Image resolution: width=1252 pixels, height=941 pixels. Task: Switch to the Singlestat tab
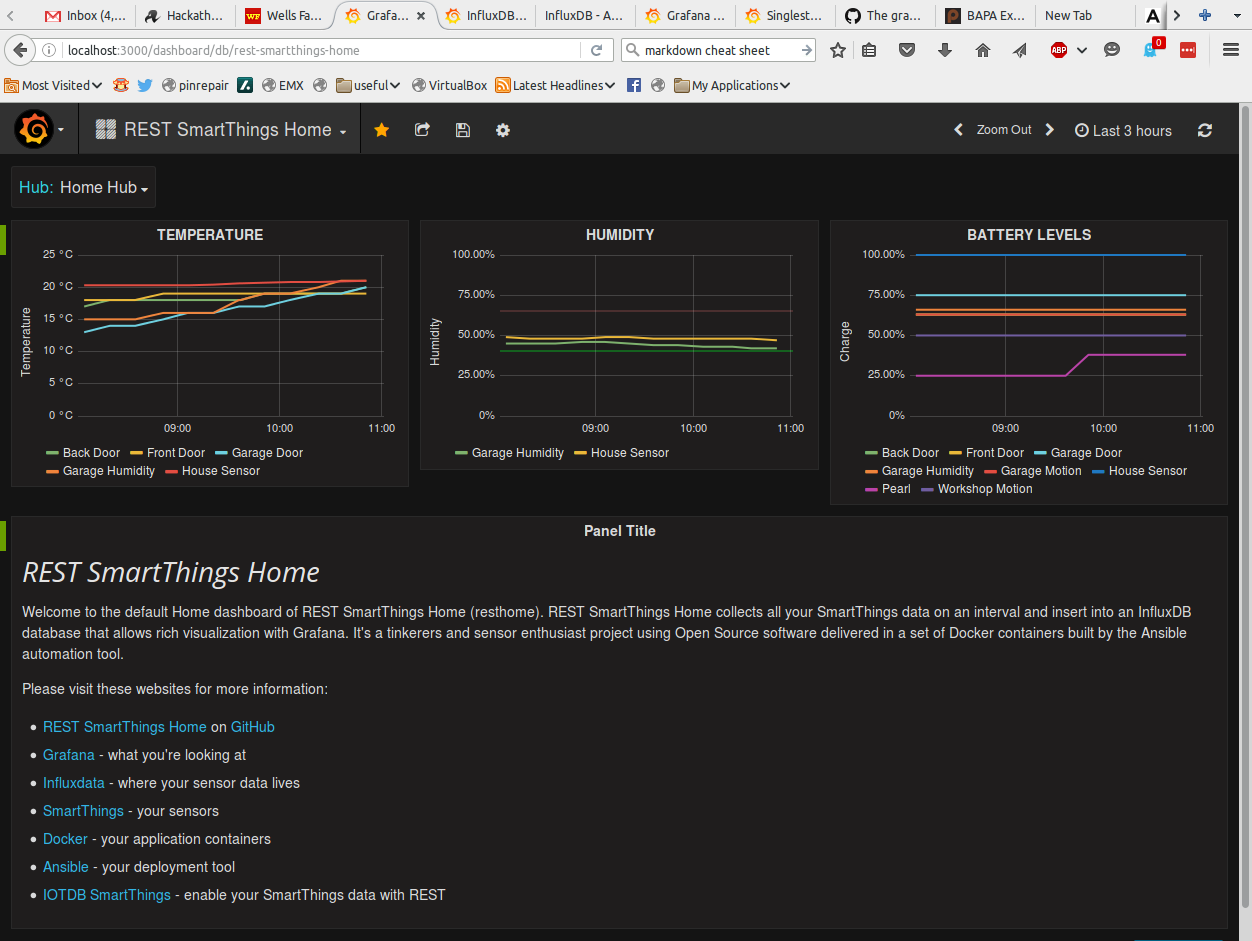pyautogui.click(x=784, y=15)
